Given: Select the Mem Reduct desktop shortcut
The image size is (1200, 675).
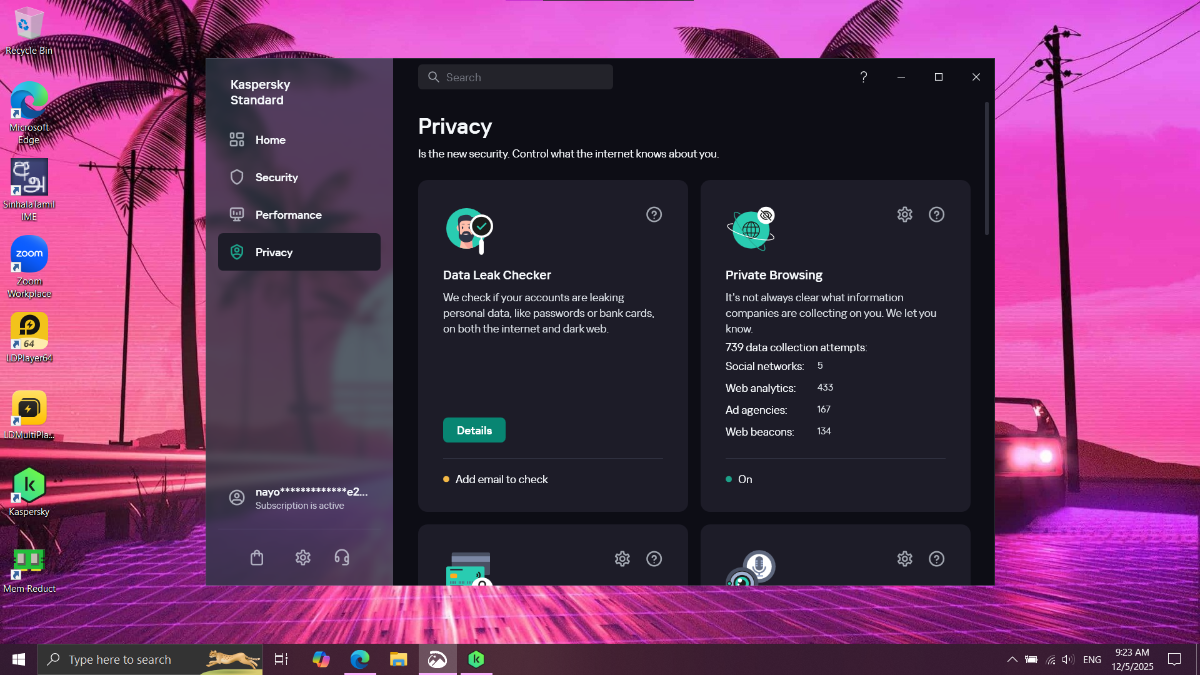Looking at the screenshot, I should point(29,569).
